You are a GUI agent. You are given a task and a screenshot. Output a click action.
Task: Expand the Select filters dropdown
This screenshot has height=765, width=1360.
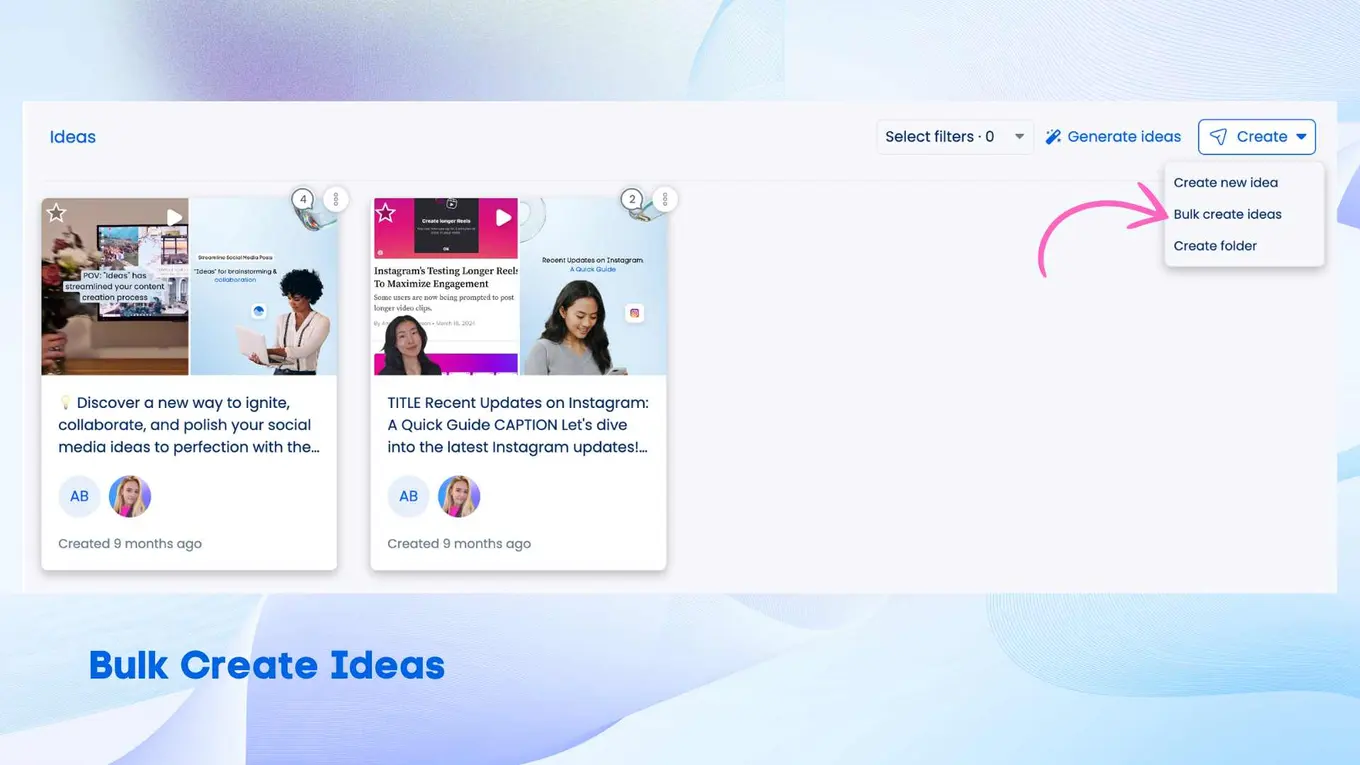pyautogui.click(x=954, y=137)
